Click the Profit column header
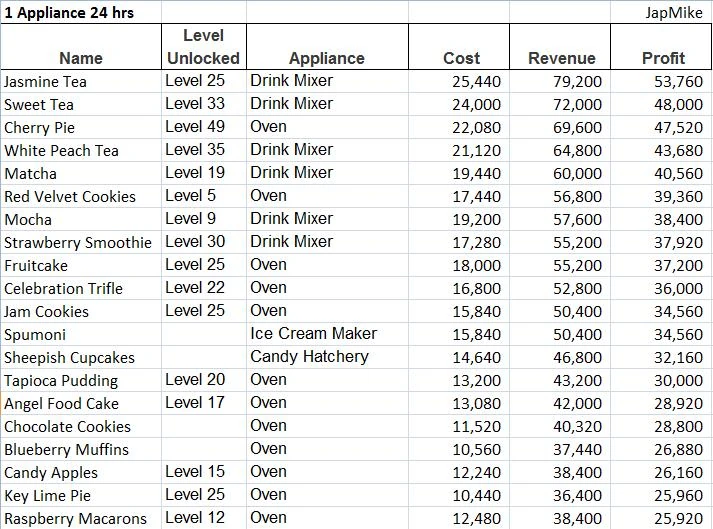The height and width of the screenshot is (529, 713). 661,47
